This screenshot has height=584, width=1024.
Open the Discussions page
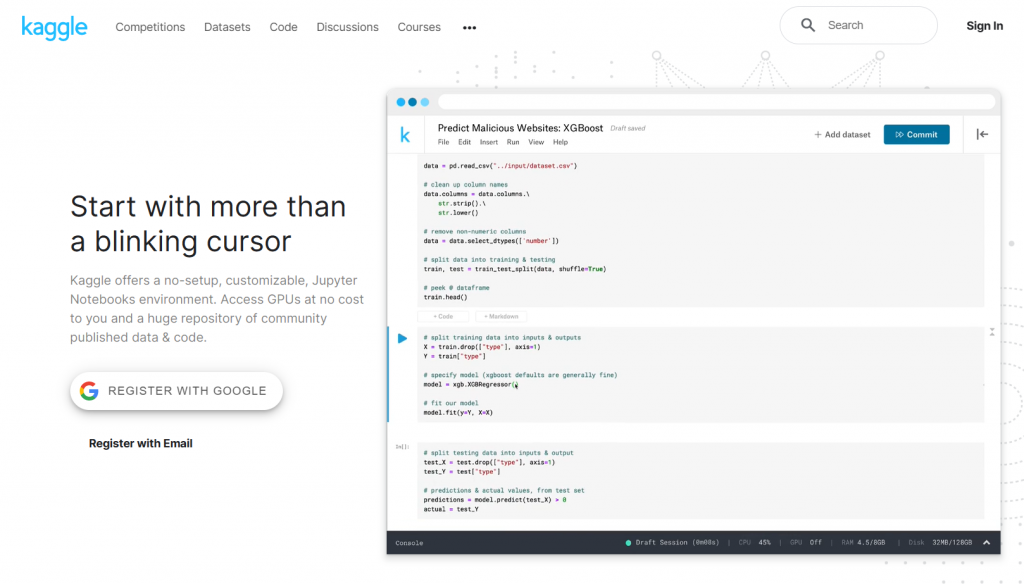tap(347, 27)
